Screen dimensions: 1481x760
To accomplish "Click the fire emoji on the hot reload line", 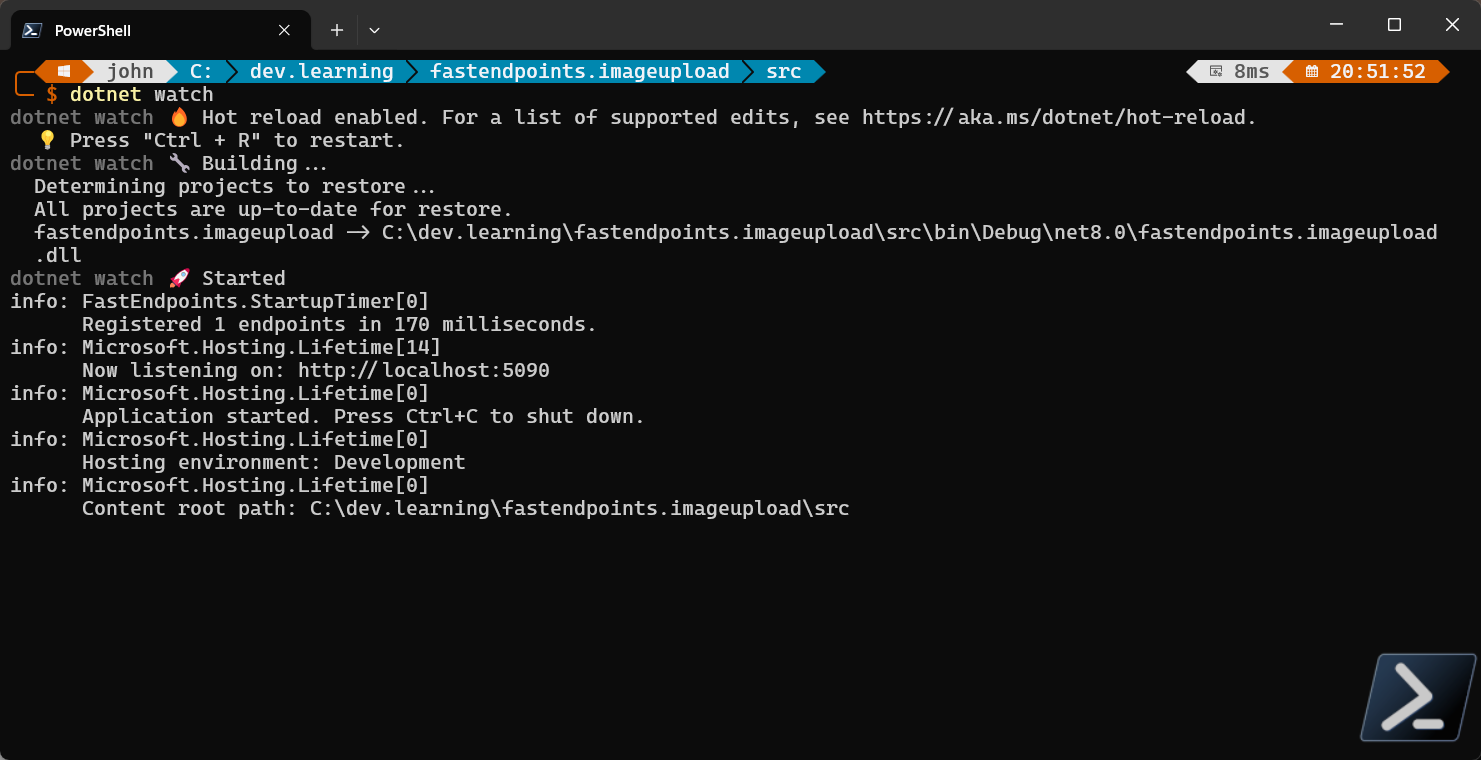I will pos(179,116).
